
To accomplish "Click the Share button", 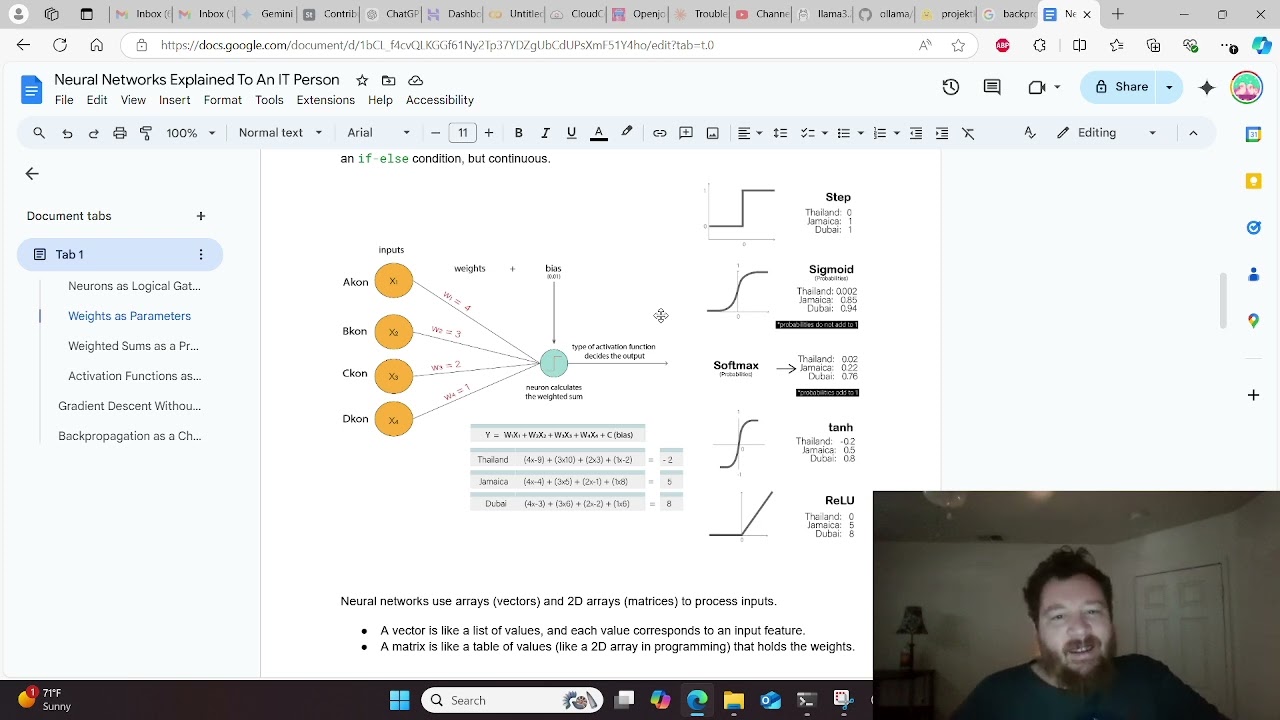I will tap(1120, 87).
